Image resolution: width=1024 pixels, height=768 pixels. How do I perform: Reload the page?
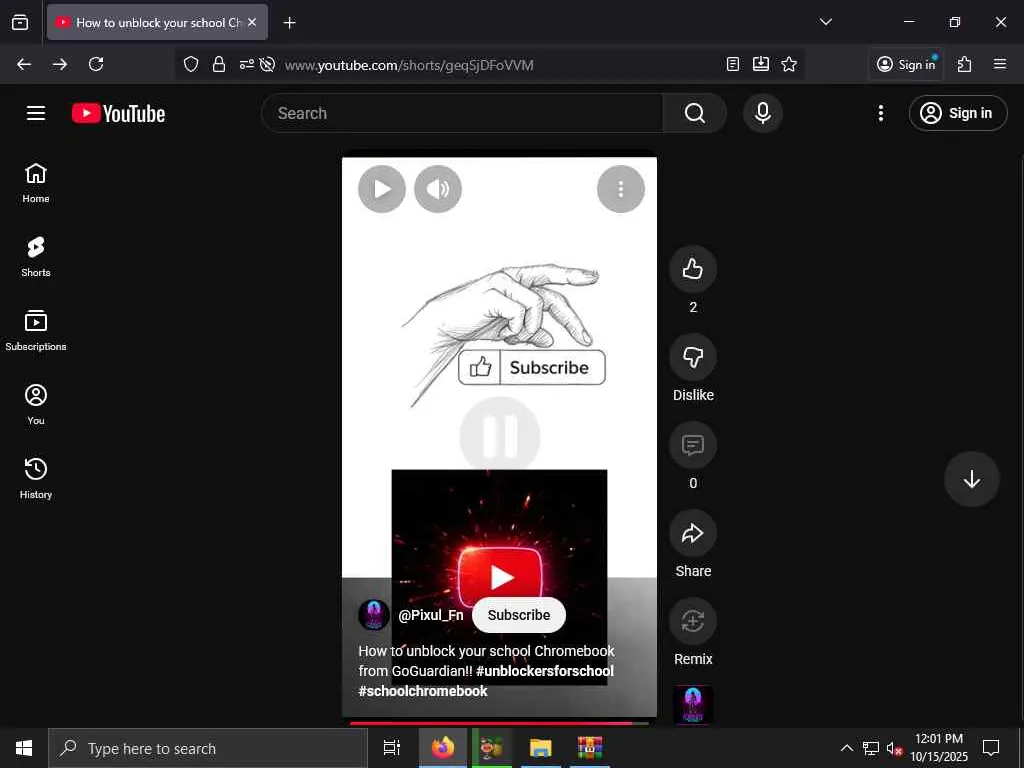(96, 64)
